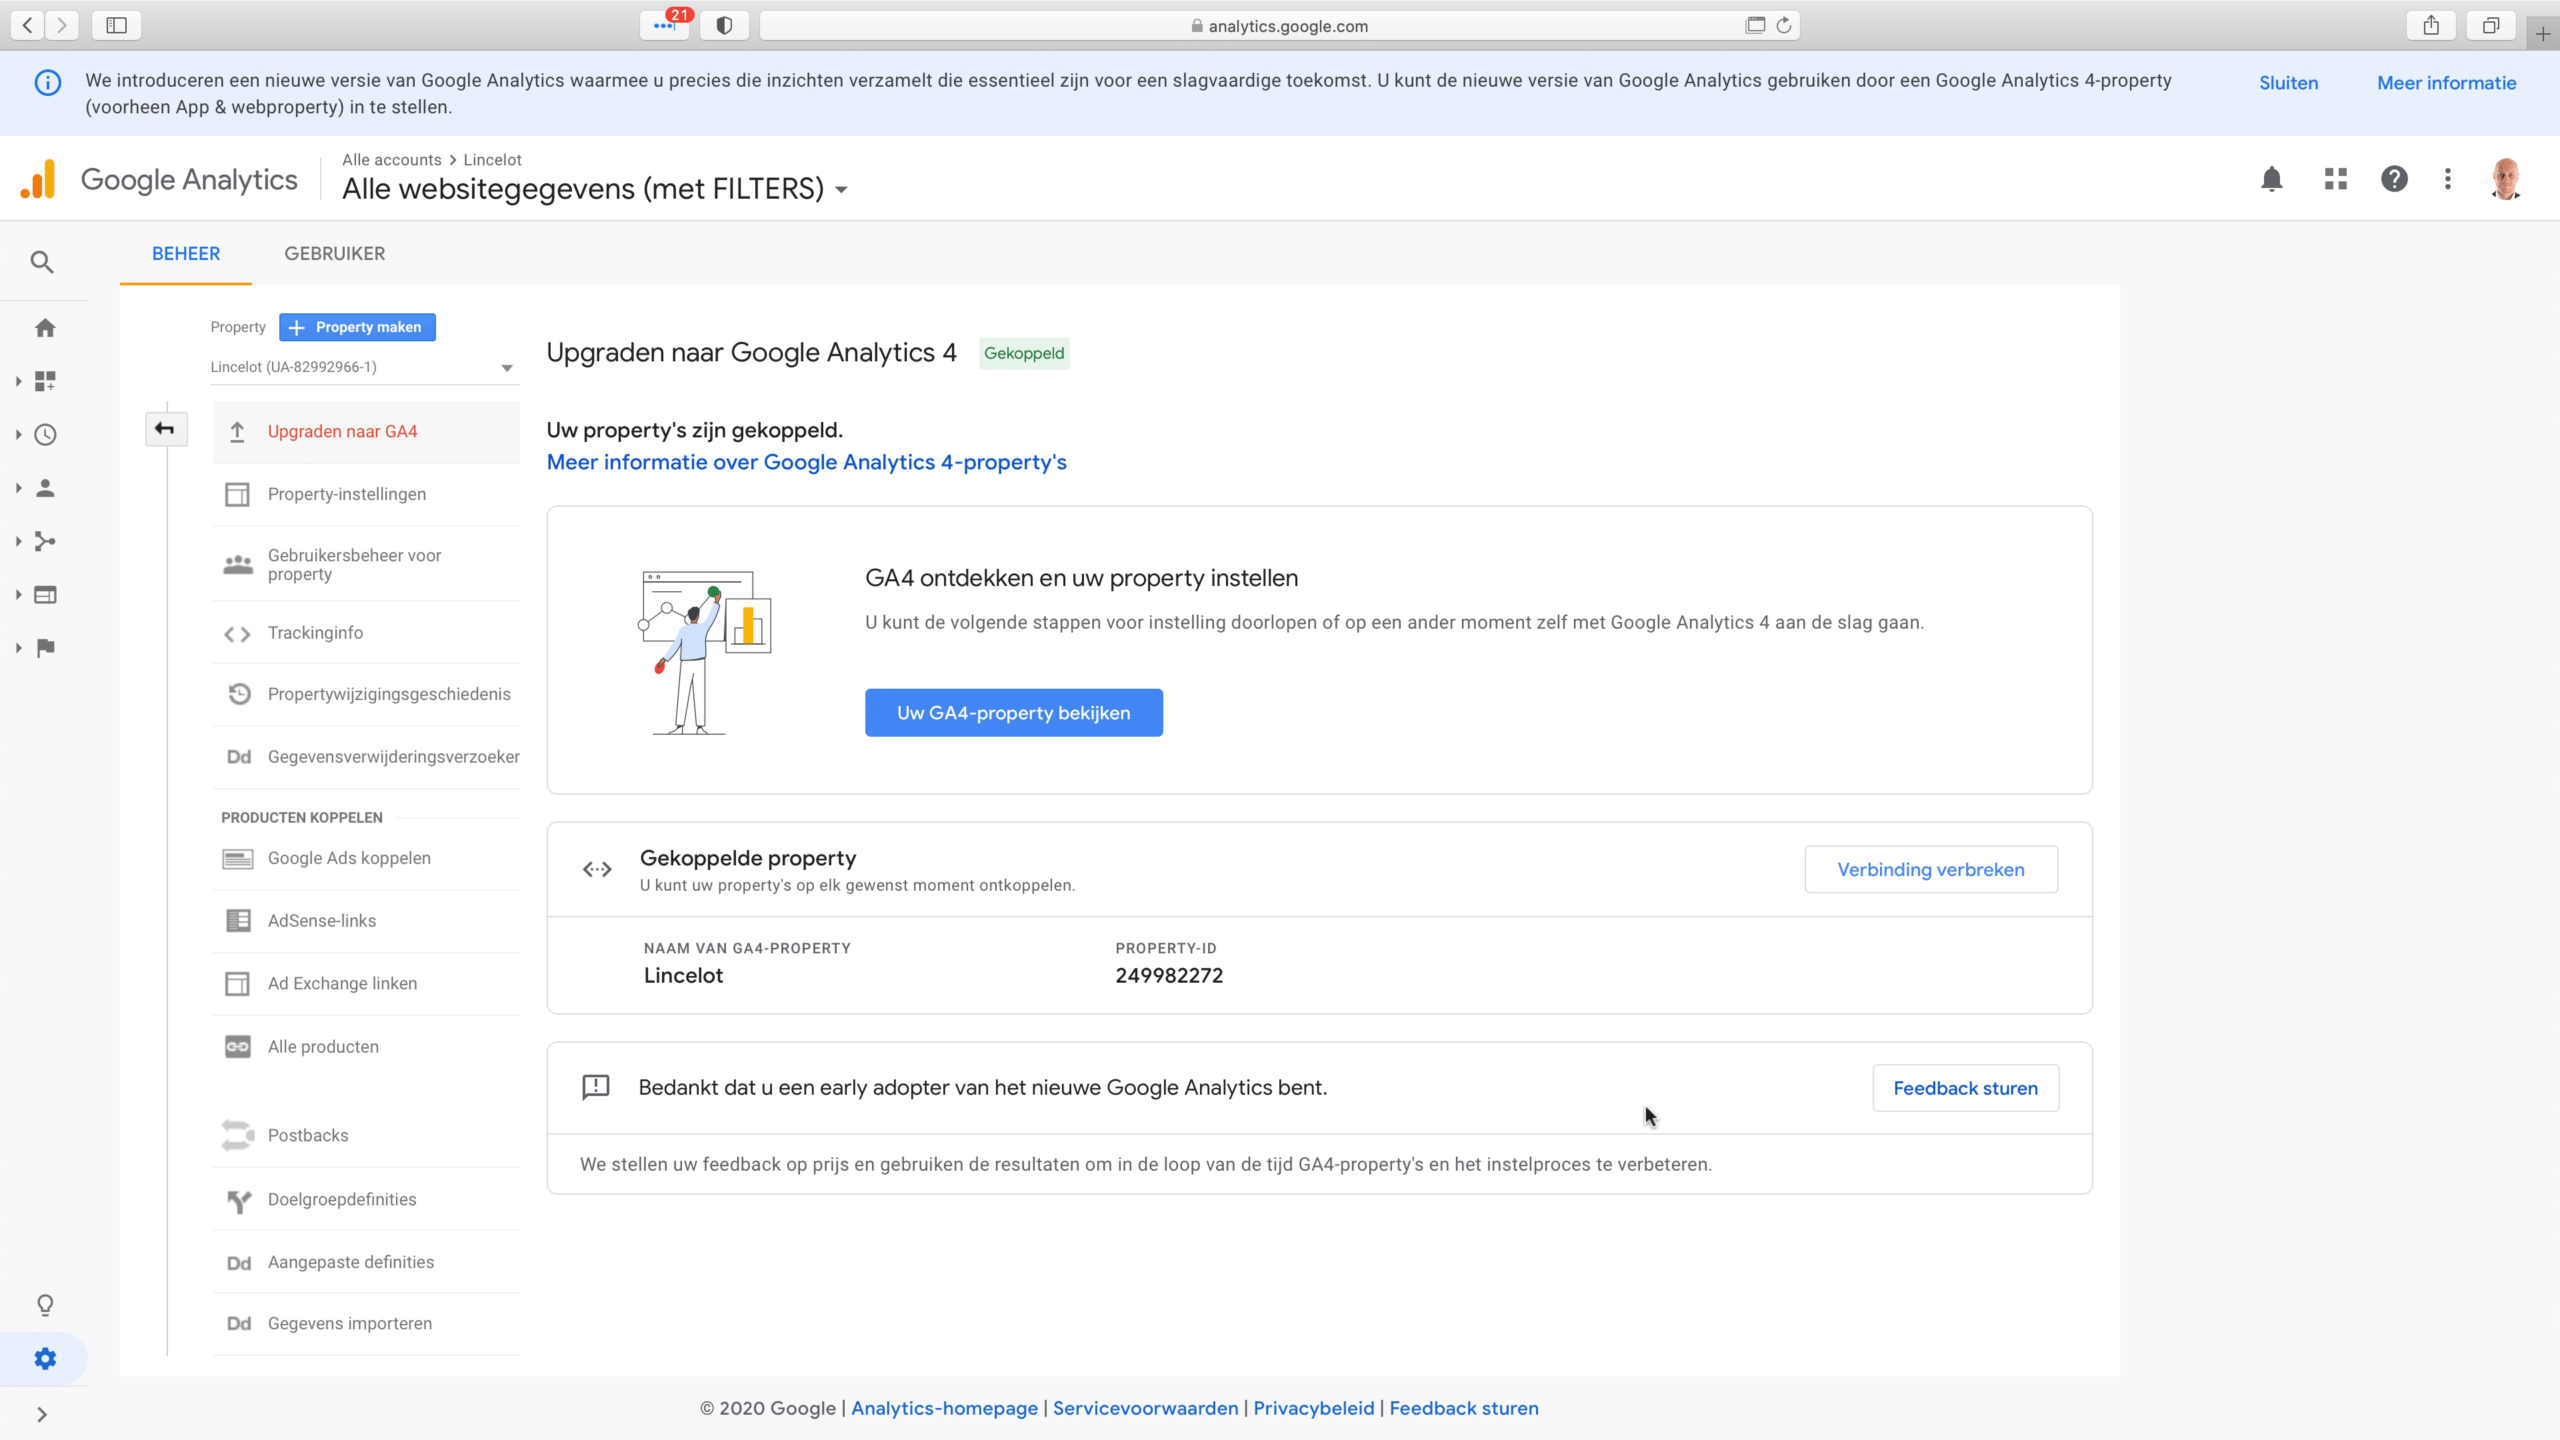Toggle Safari sidebar button
Image resolution: width=2560 pixels, height=1440 pixels.
(x=116, y=25)
